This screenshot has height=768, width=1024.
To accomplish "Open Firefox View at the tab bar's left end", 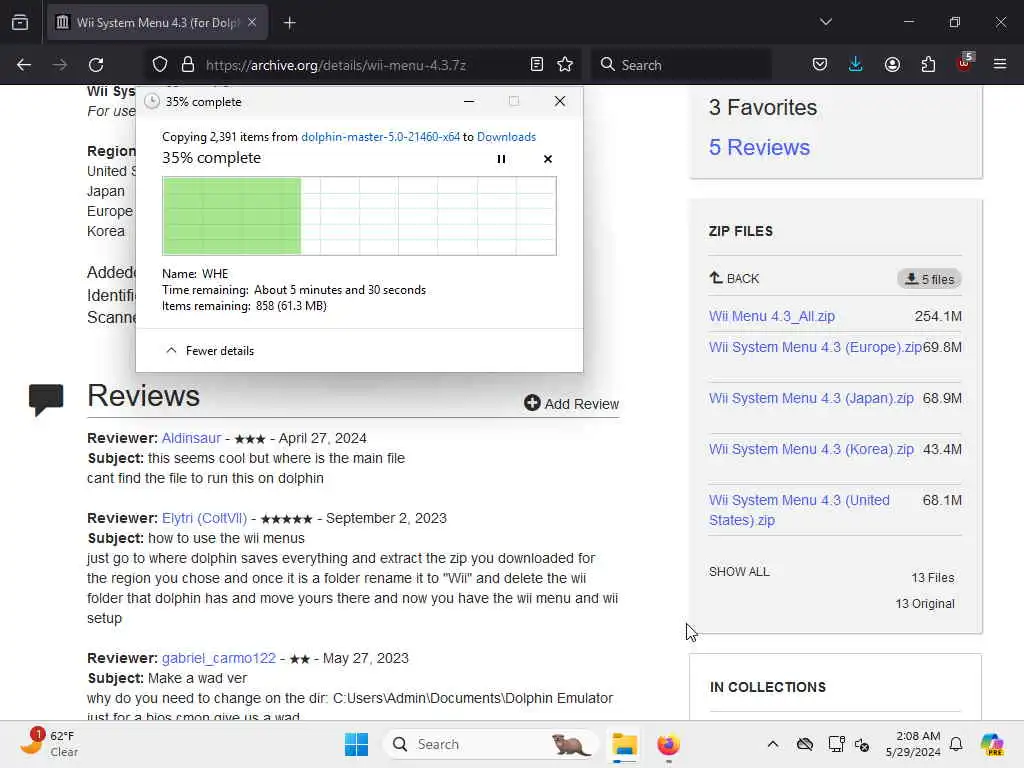I will click(20, 22).
